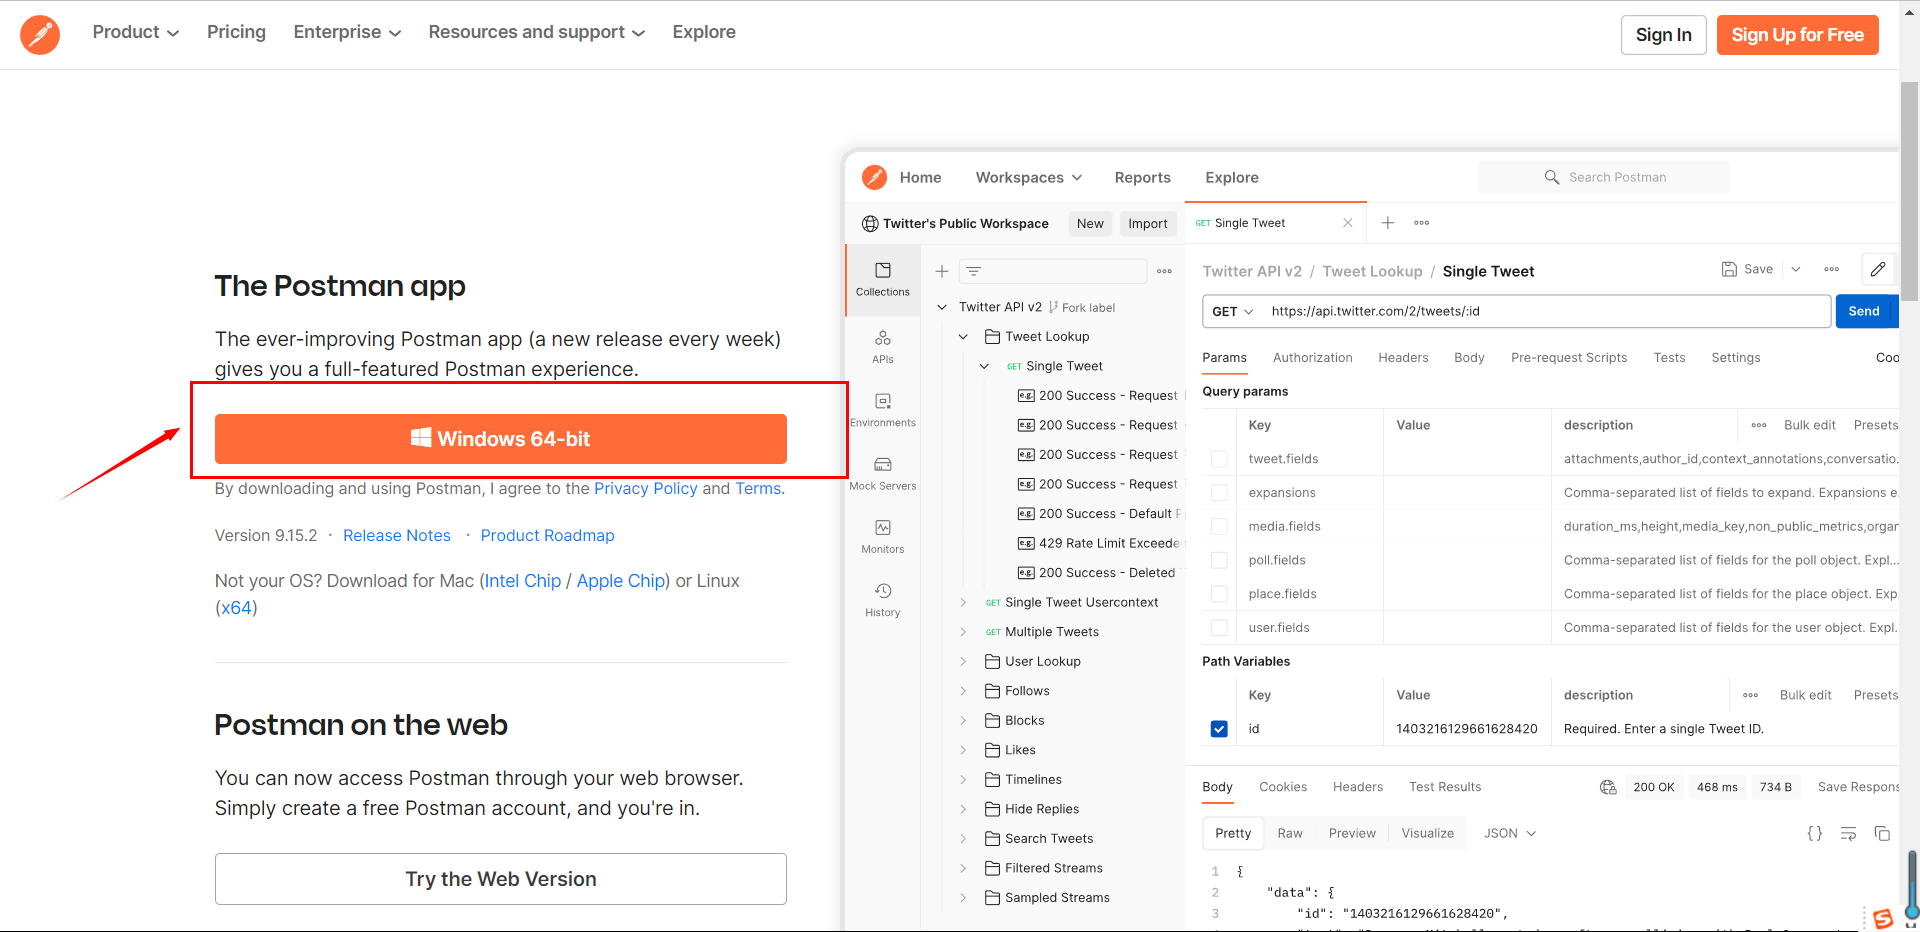Open the Product dropdown menu
The image size is (1920, 932).
pyautogui.click(x=136, y=32)
